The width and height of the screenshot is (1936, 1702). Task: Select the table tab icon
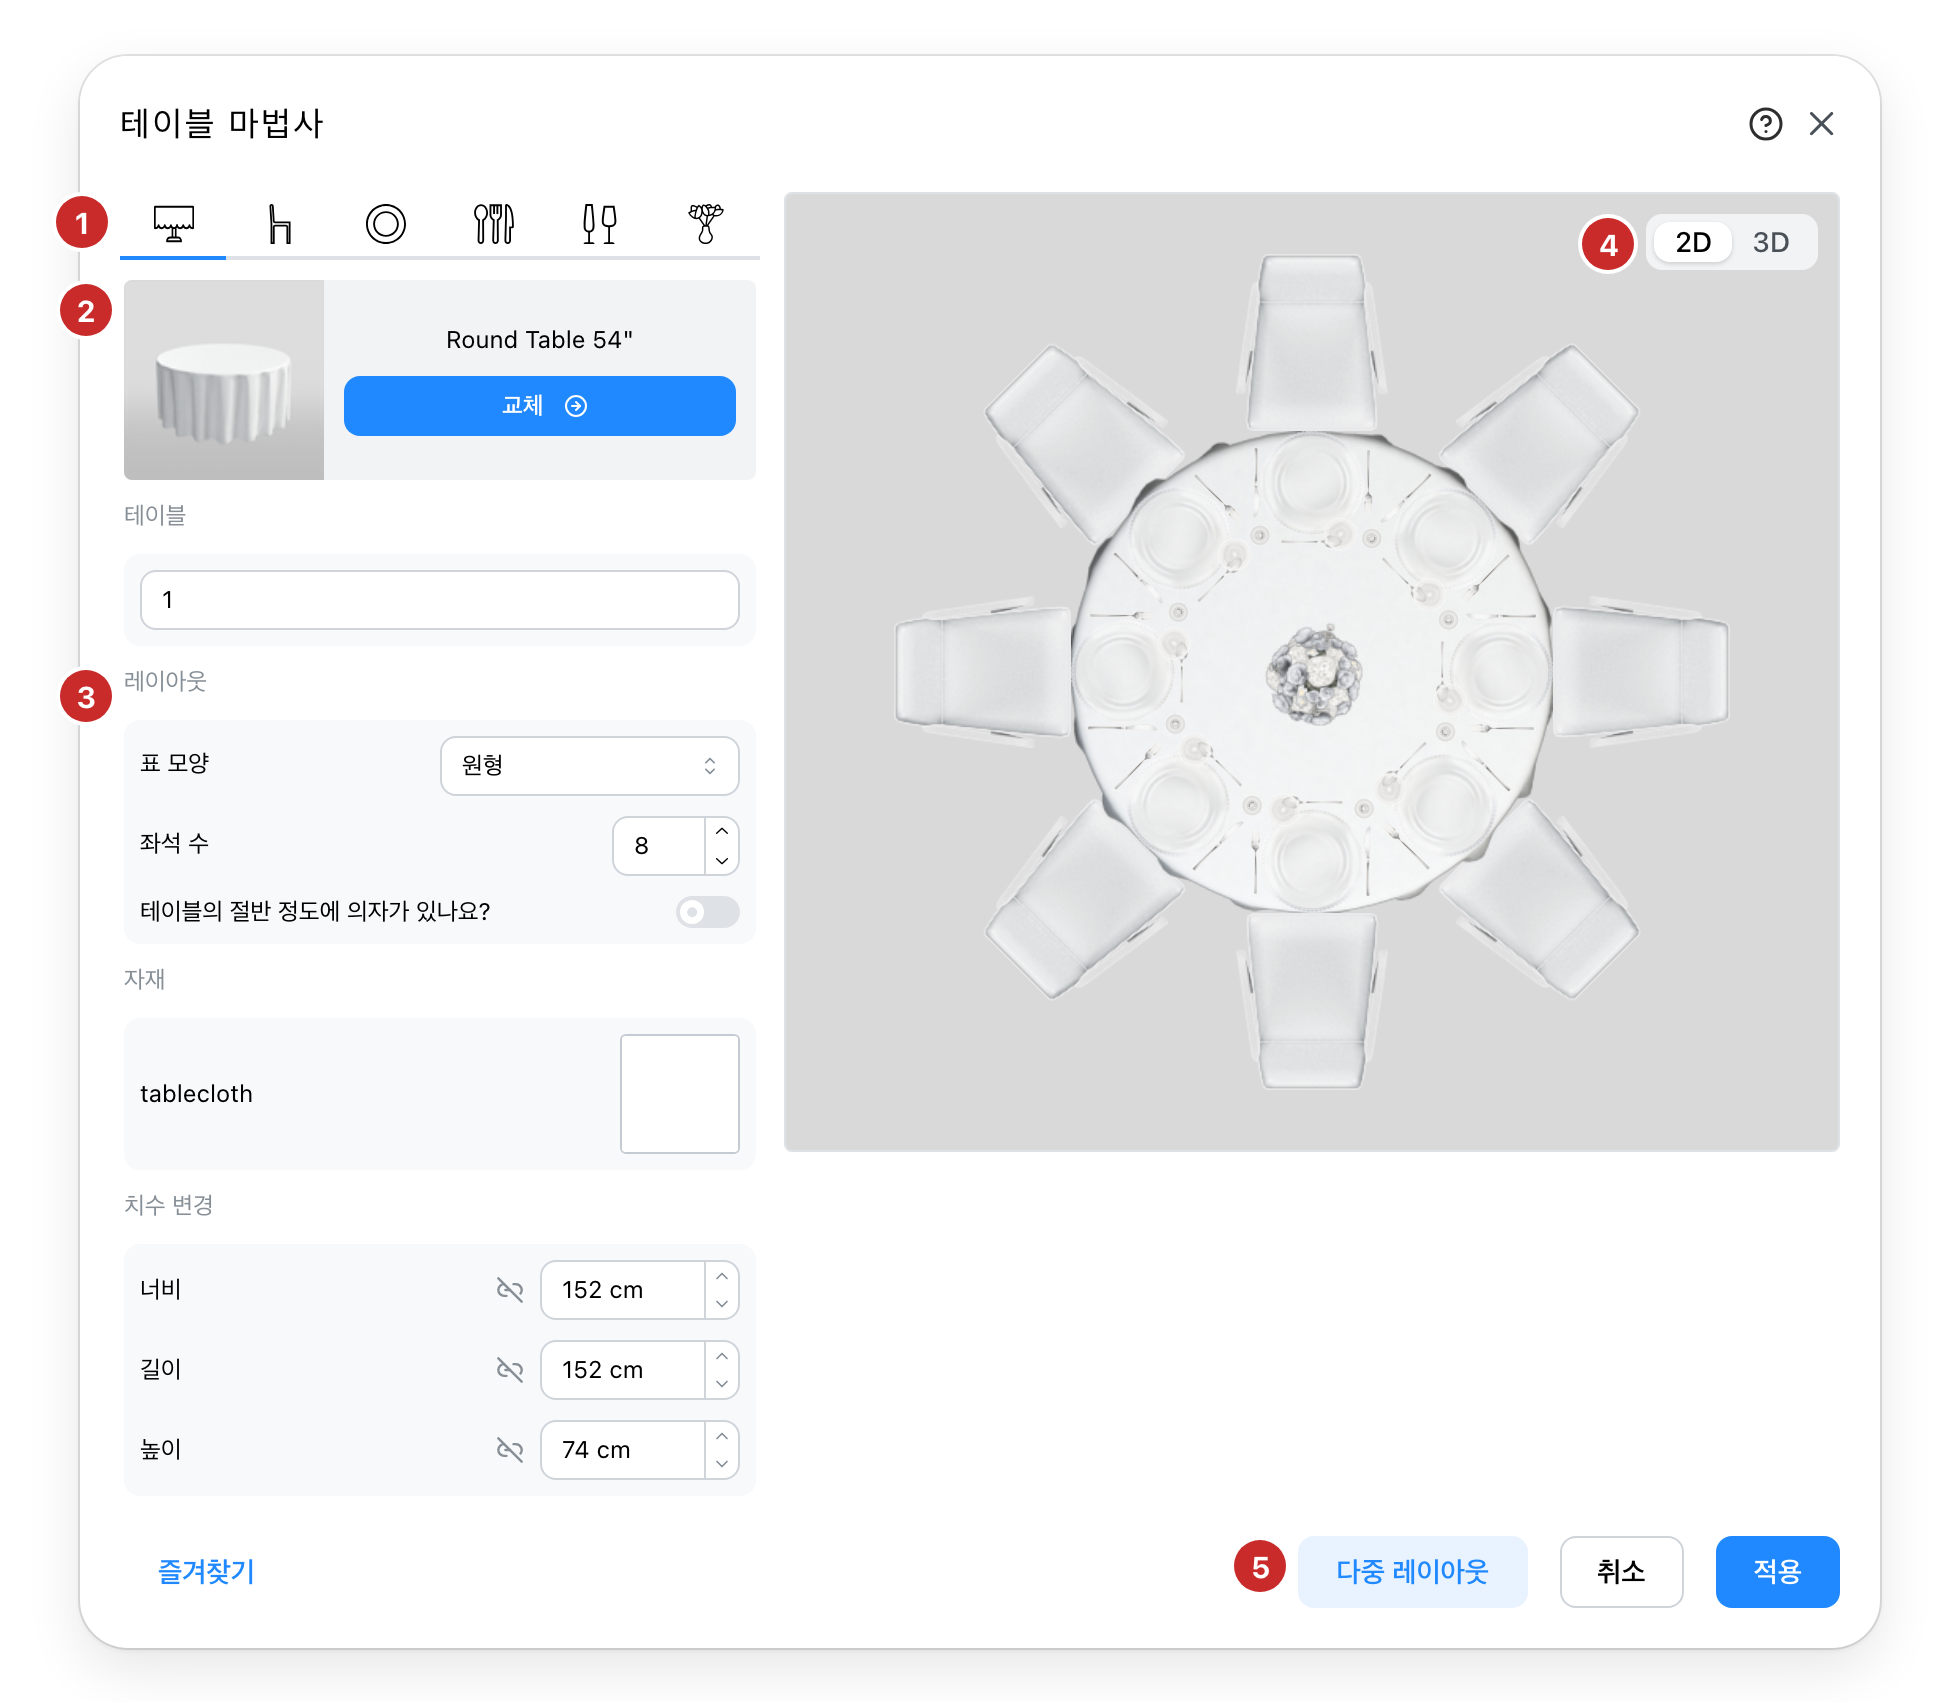173,223
